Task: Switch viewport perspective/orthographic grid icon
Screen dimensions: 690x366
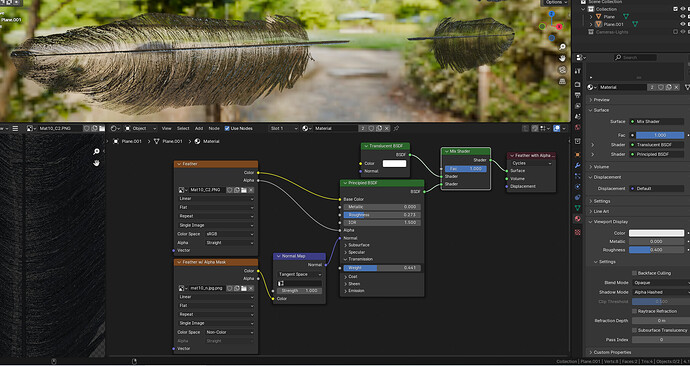Action: point(562,81)
